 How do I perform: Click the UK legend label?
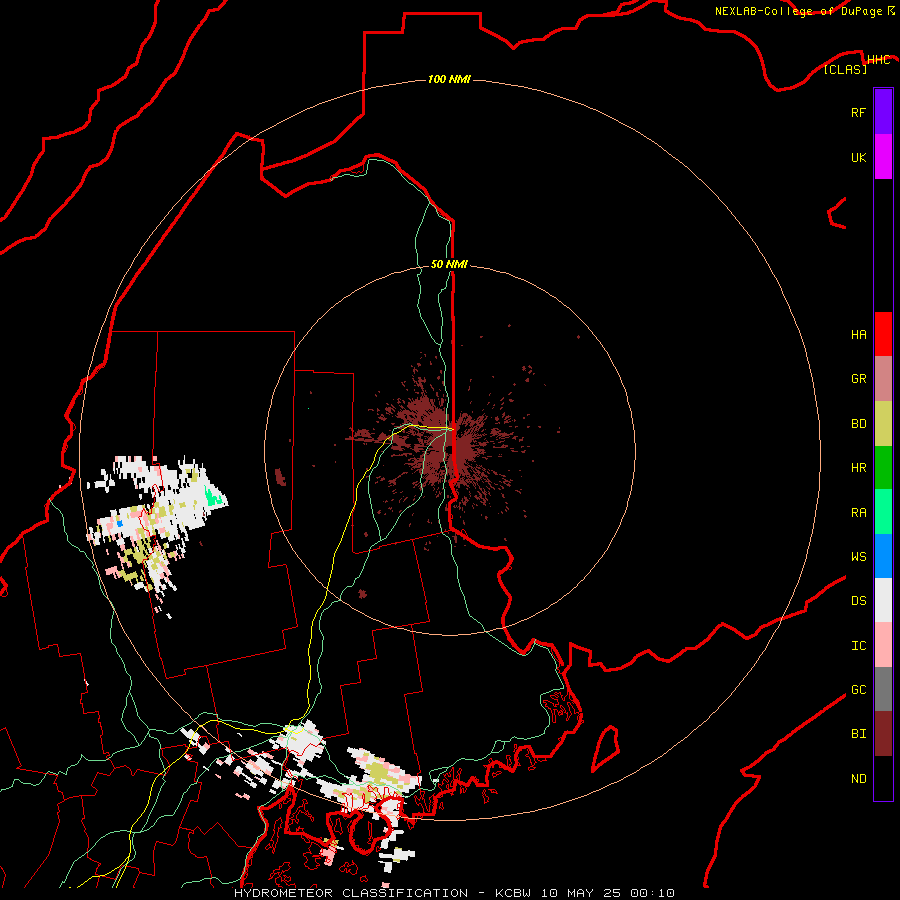click(x=858, y=157)
